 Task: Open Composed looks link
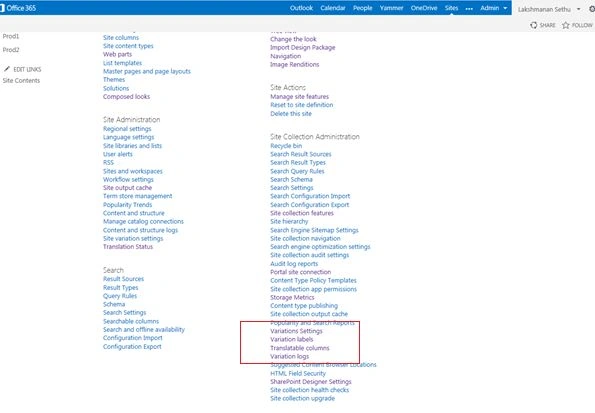[126, 97]
